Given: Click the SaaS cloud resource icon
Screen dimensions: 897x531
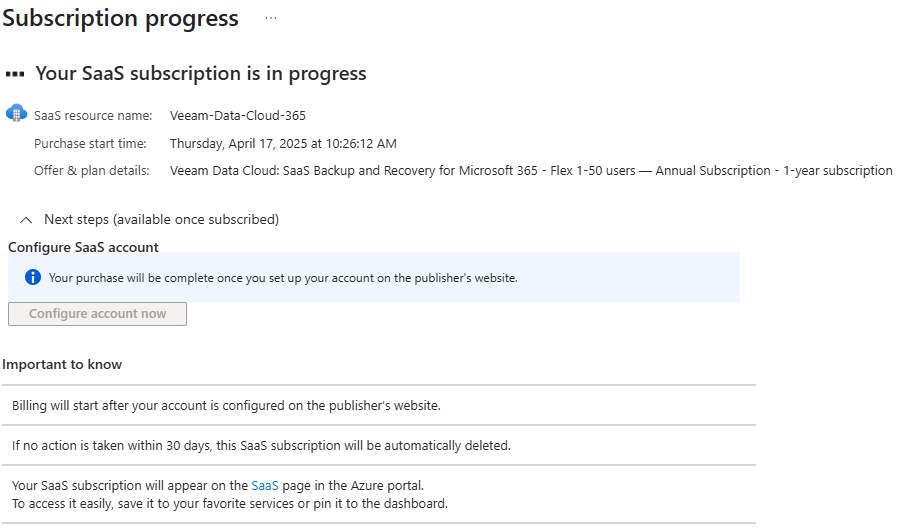Looking at the screenshot, I should pos(16,113).
